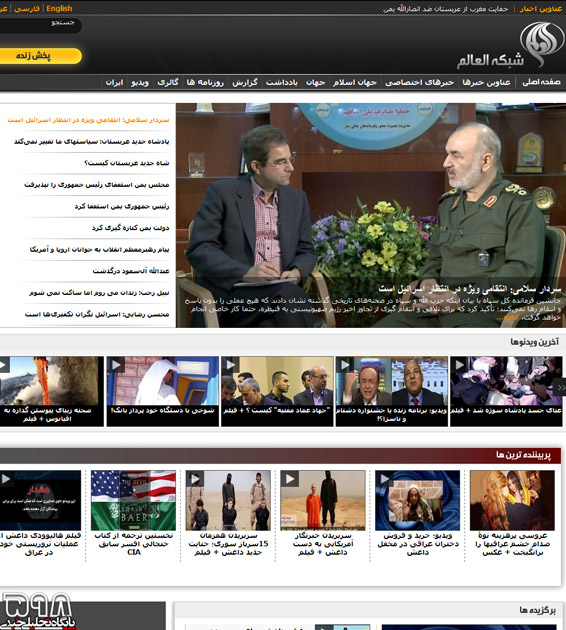
Task: Switch site language to English
Action: tap(59, 8)
